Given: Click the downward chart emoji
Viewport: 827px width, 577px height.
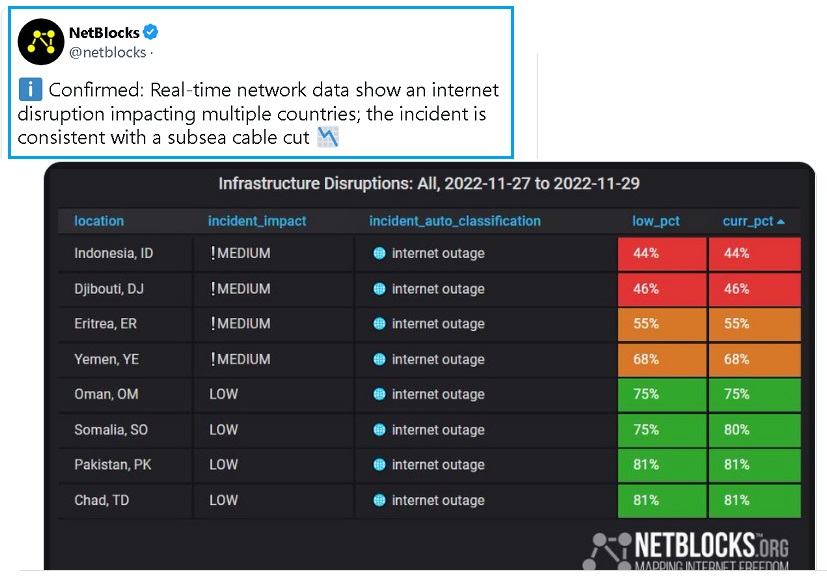Looking at the screenshot, I should point(328,138).
